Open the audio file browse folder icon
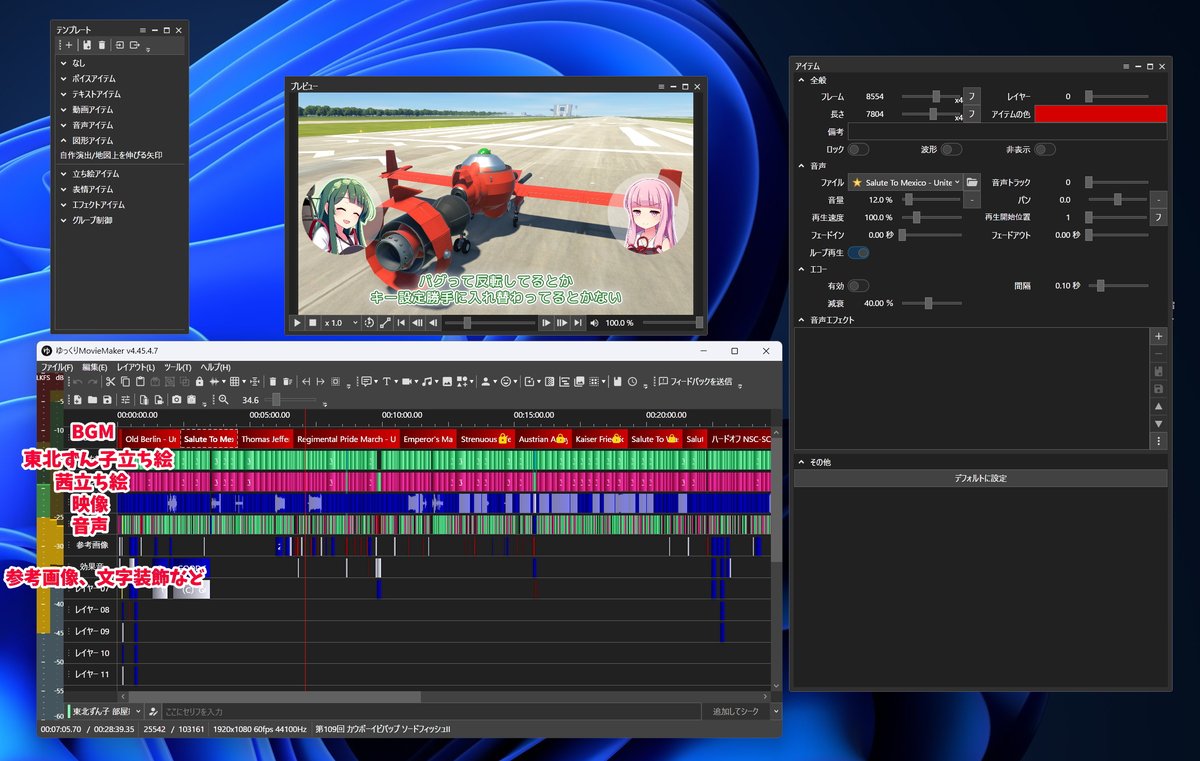1200x761 pixels. [972, 182]
